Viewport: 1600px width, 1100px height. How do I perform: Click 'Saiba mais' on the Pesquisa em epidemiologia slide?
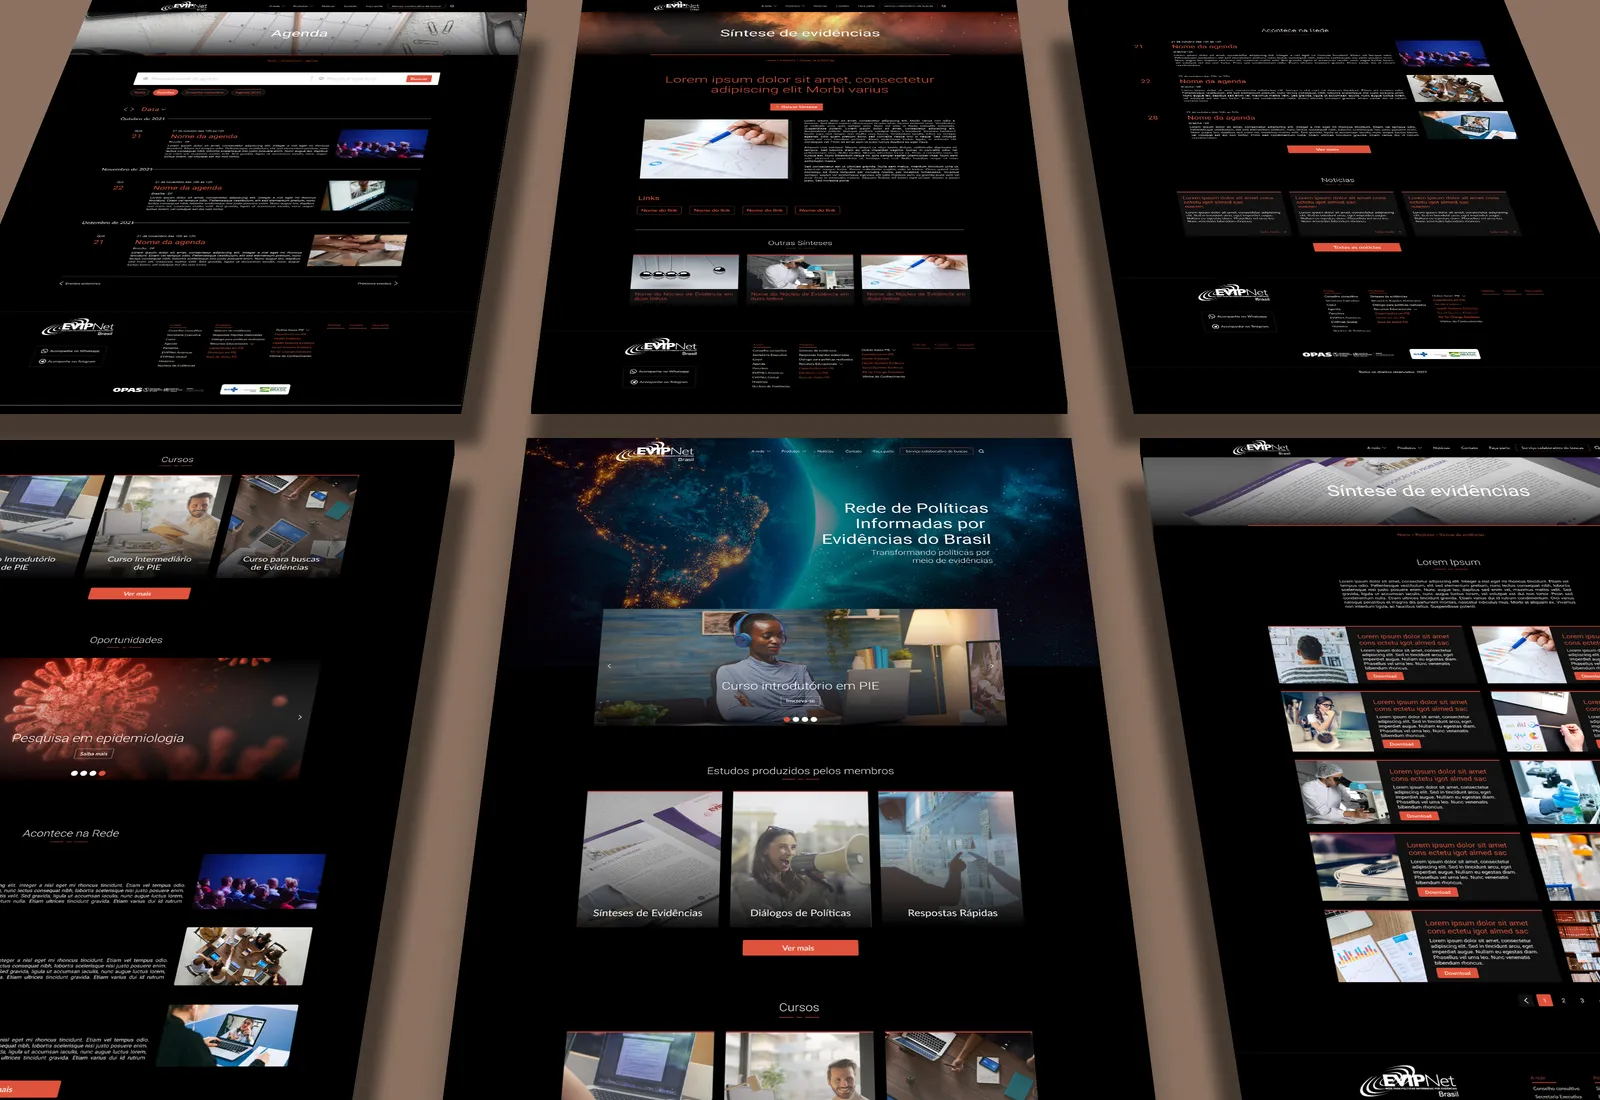(94, 754)
